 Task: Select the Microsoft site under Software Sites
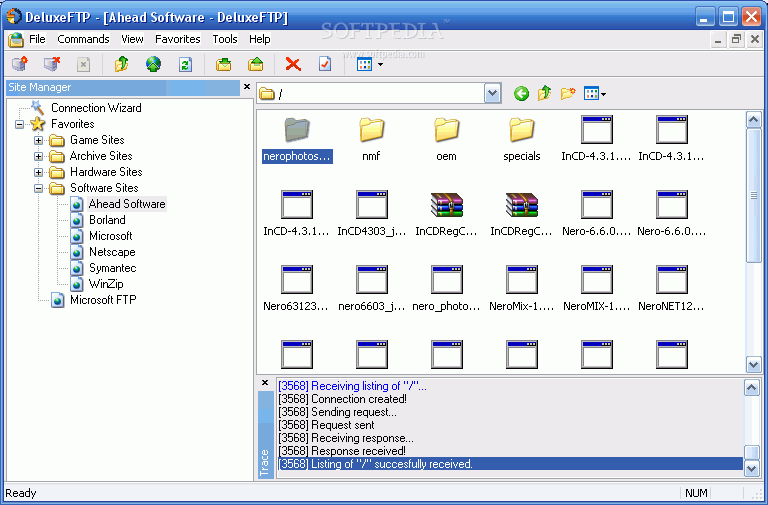(111, 236)
